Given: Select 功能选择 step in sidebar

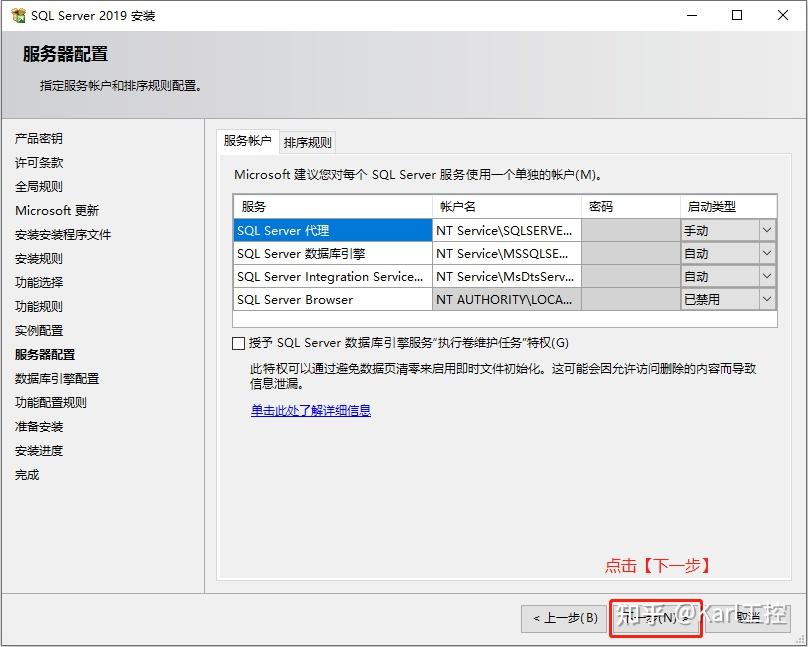Looking at the screenshot, I should click(x=39, y=282).
